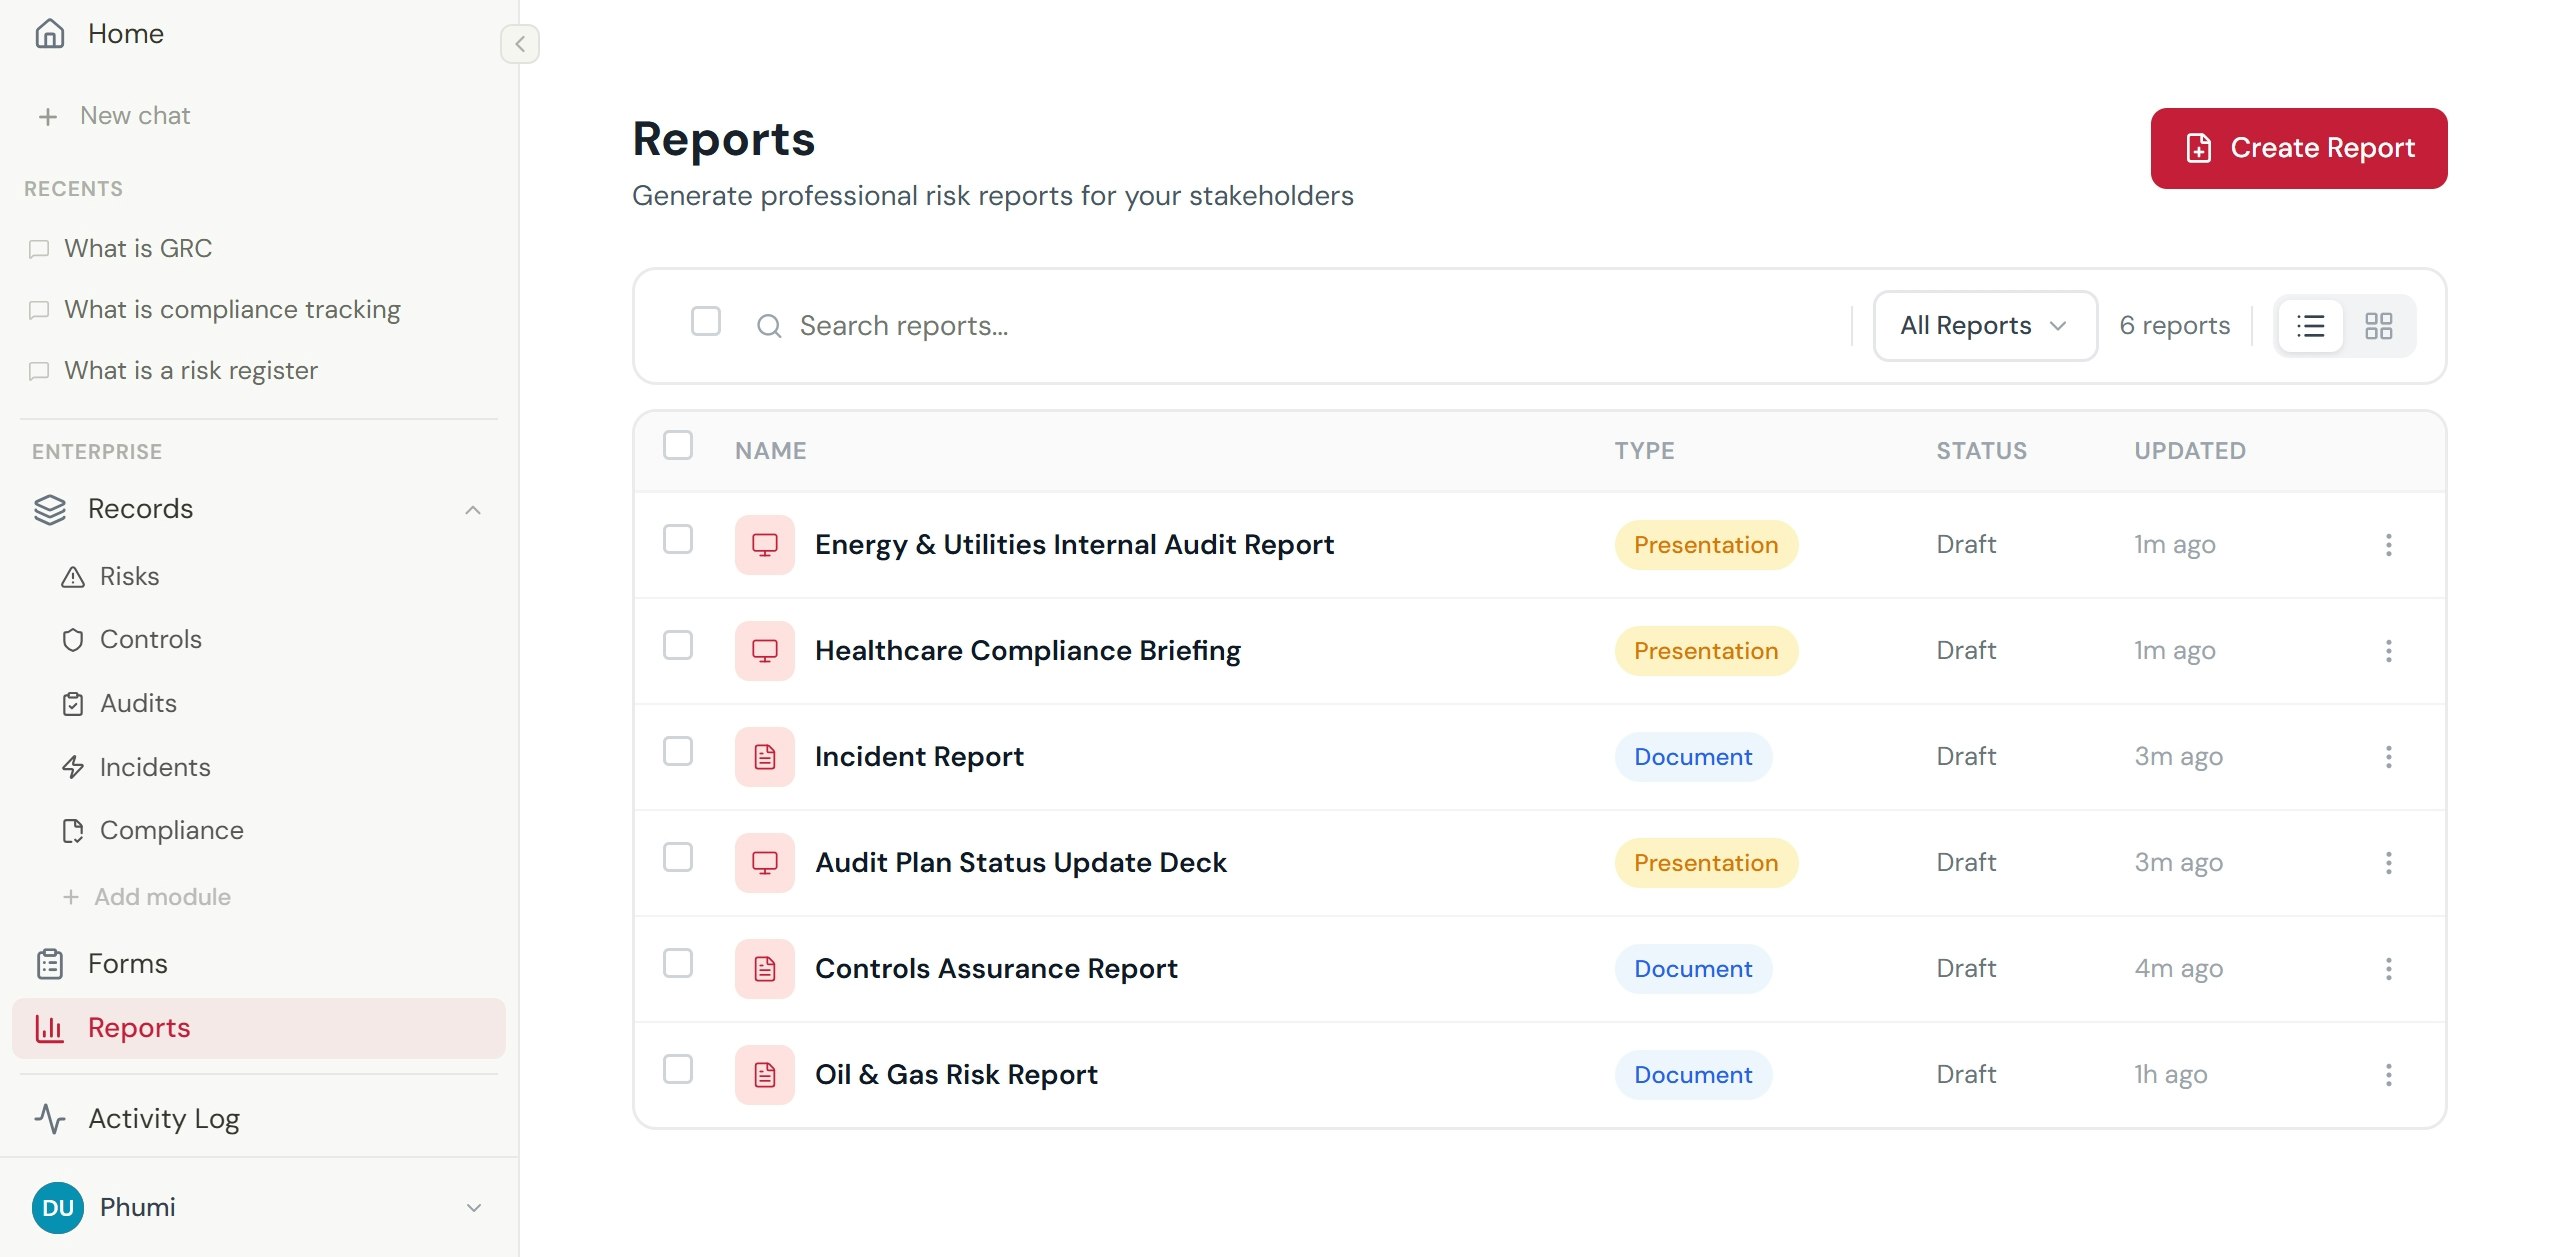Viewport: 2559px width, 1257px height.
Task: Open the Forms section in sidebar
Action: click(x=127, y=964)
